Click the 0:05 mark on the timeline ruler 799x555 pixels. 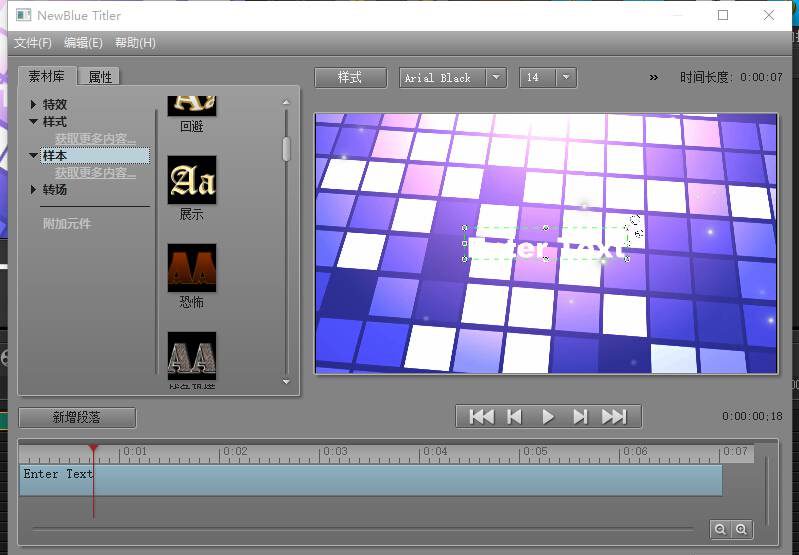click(535, 452)
